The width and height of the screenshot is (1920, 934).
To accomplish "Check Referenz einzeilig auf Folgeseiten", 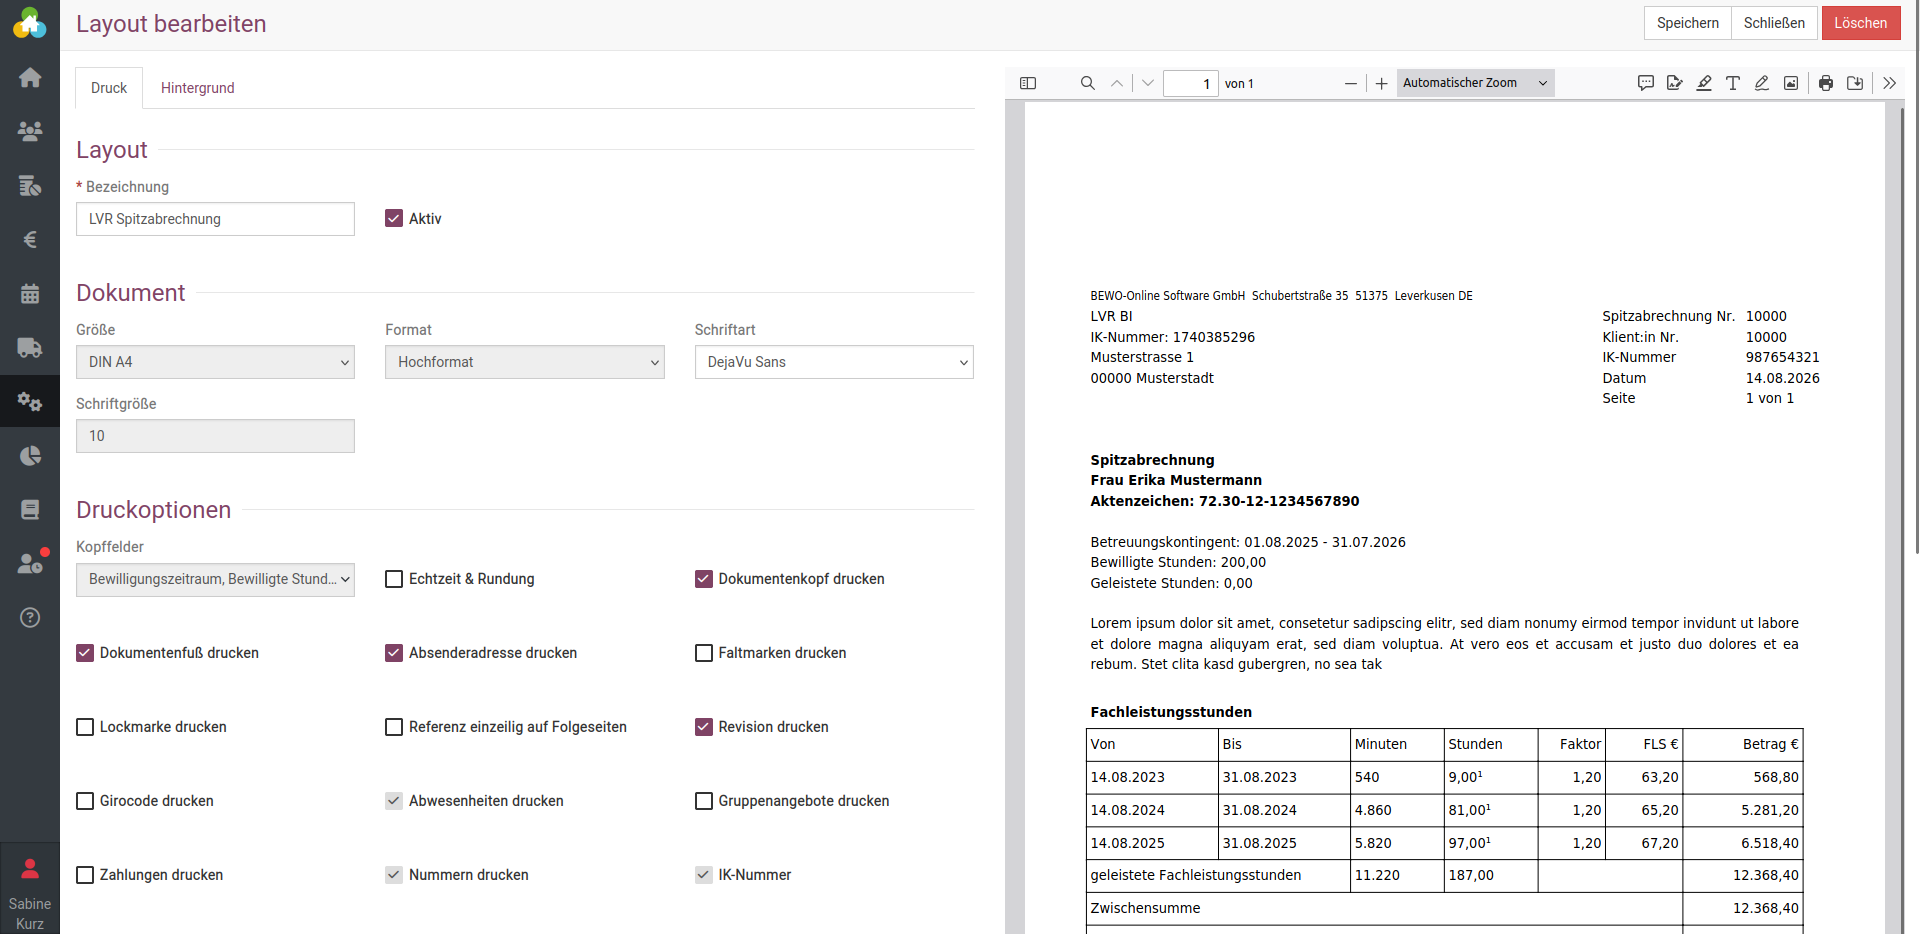I will click(394, 727).
